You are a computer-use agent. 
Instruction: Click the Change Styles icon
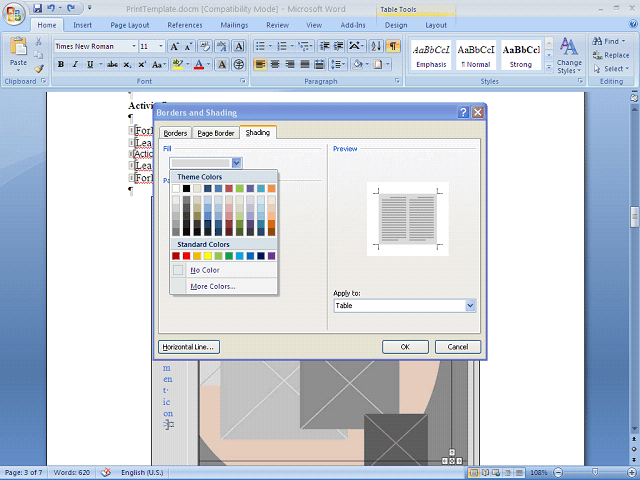569,54
